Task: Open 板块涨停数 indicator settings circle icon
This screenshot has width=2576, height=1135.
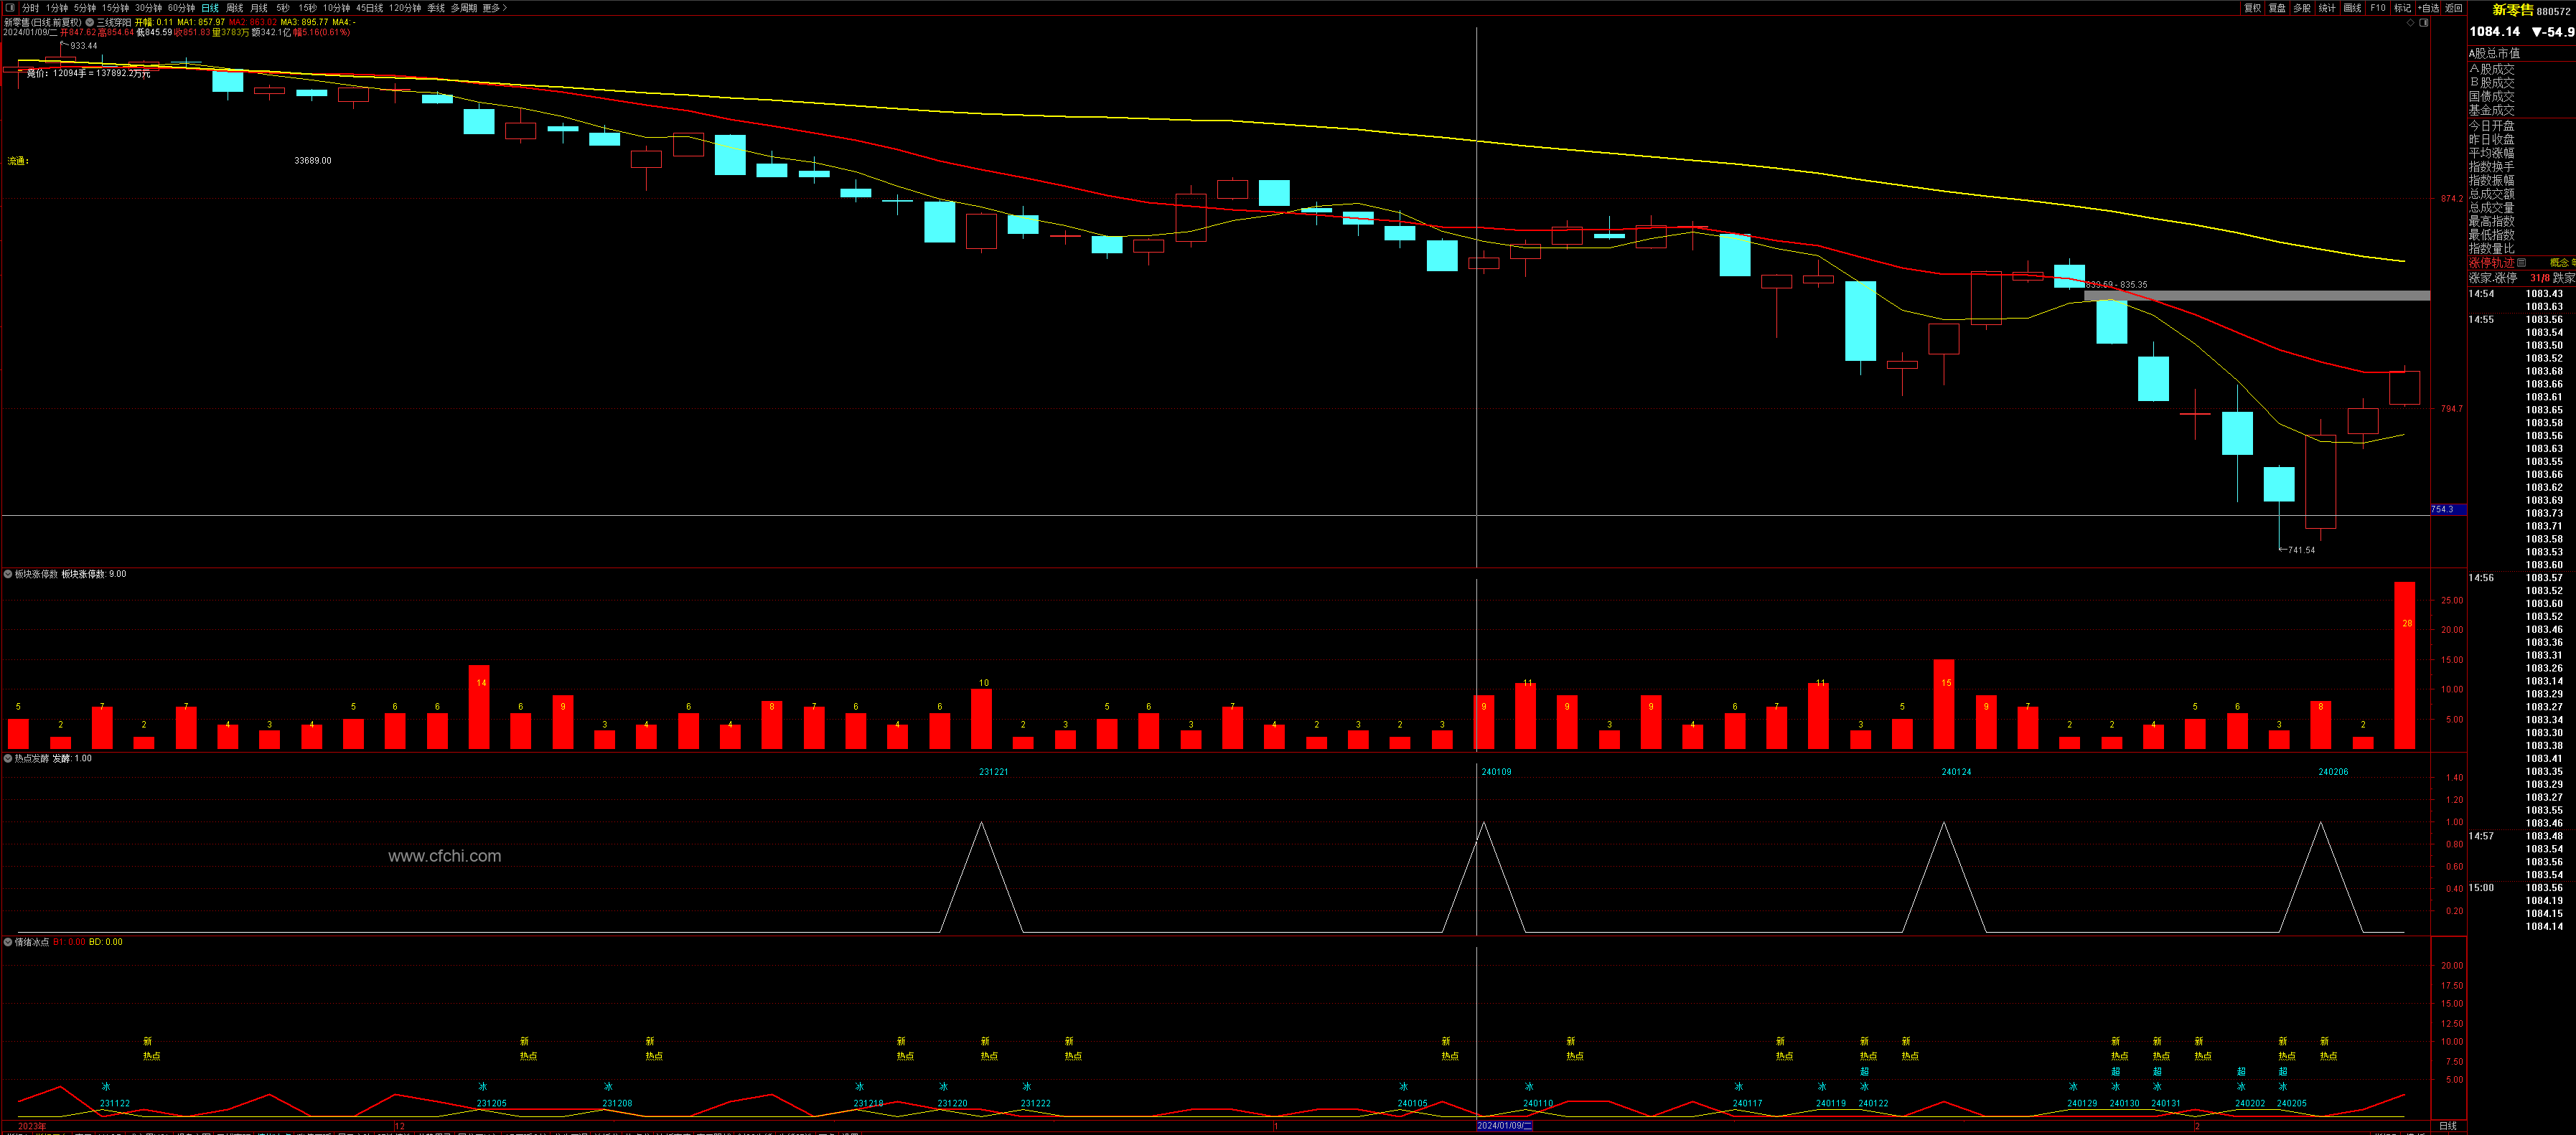Action: click(8, 575)
